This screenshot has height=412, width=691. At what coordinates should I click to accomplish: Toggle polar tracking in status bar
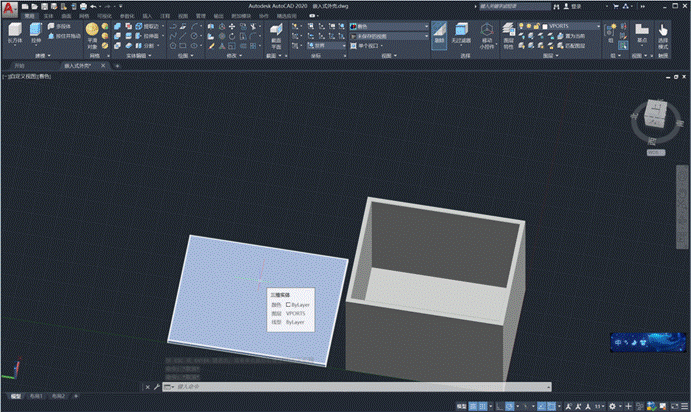coord(509,406)
